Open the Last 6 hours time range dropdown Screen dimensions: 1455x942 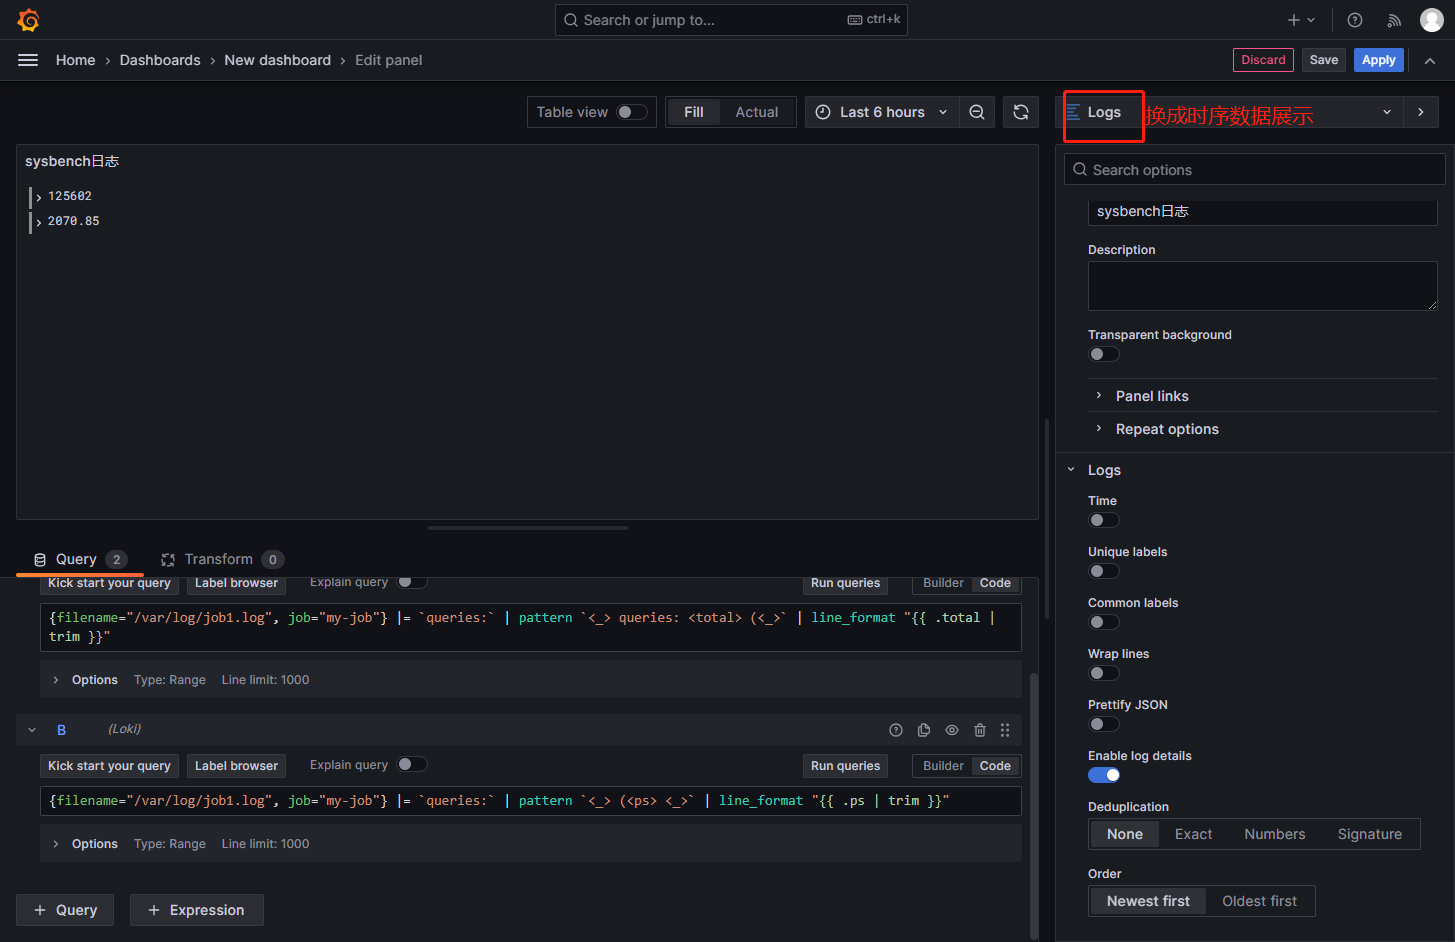[x=882, y=112]
